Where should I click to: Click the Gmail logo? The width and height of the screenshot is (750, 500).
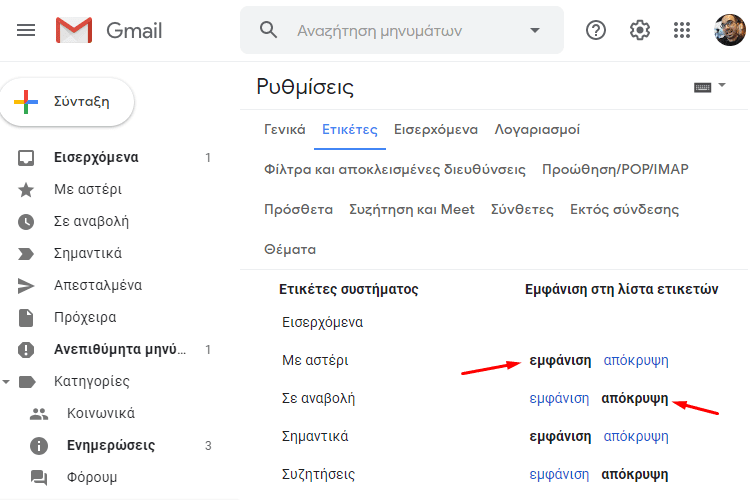point(109,30)
